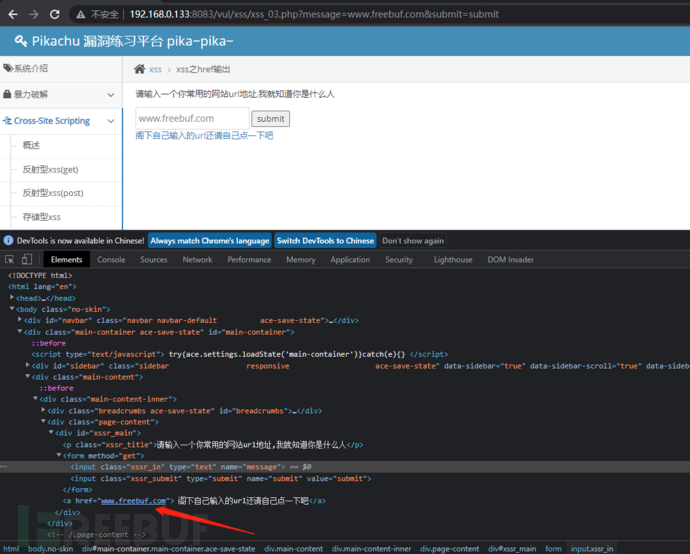Image resolution: width=690 pixels, height=554 pixels.
Task: Click Always match Chrome's language button
Action: pos(210,241)
